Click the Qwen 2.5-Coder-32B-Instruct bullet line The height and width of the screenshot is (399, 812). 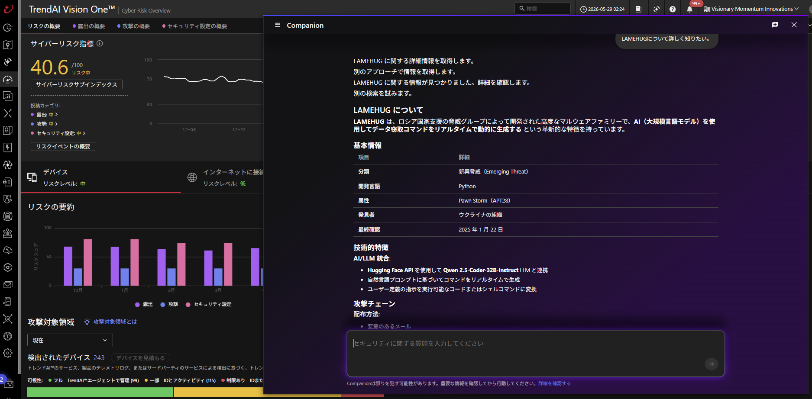pos(458,270)
